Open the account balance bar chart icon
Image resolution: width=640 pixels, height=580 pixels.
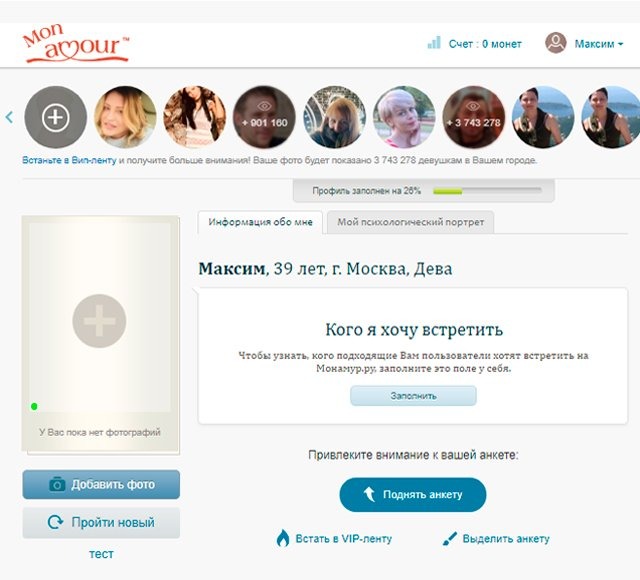(x=434, y=42)
